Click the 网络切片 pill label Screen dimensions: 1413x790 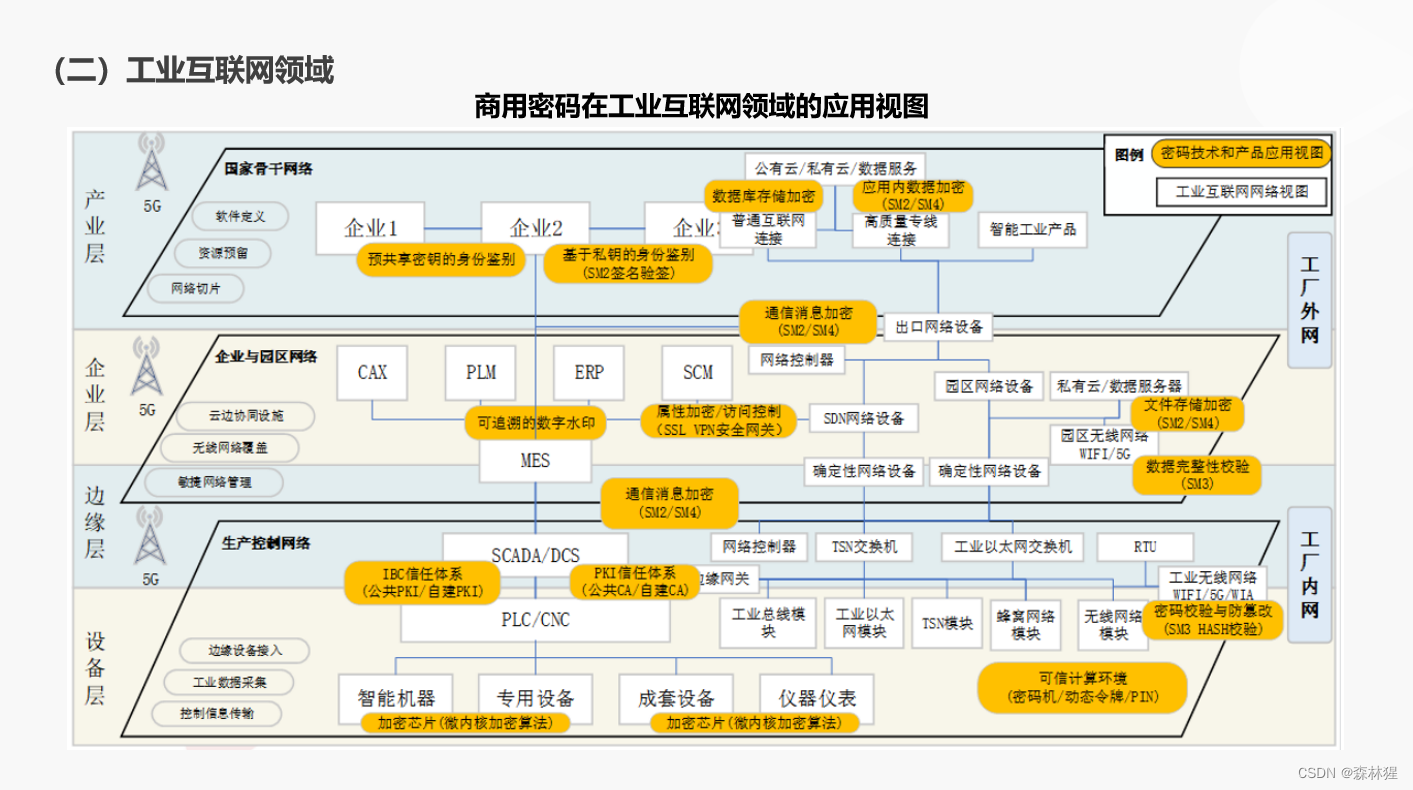click(195, 289)
